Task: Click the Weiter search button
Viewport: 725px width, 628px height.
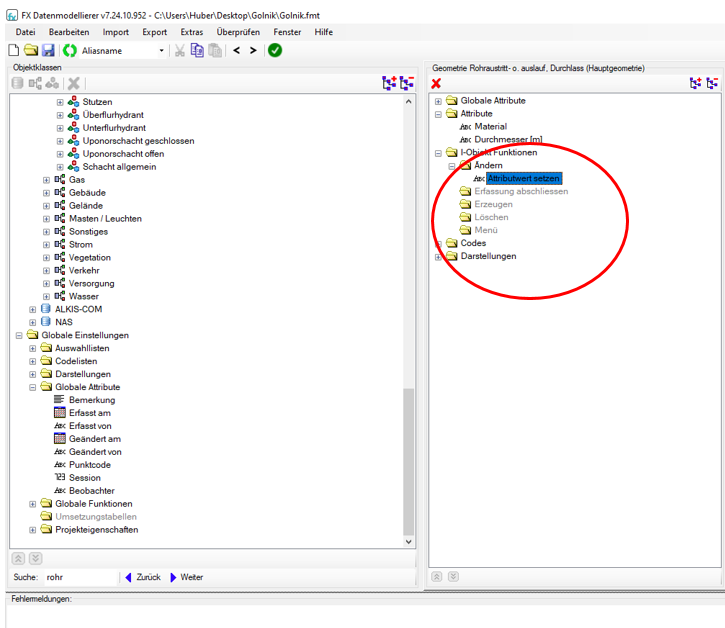Action: coord(187,577)
